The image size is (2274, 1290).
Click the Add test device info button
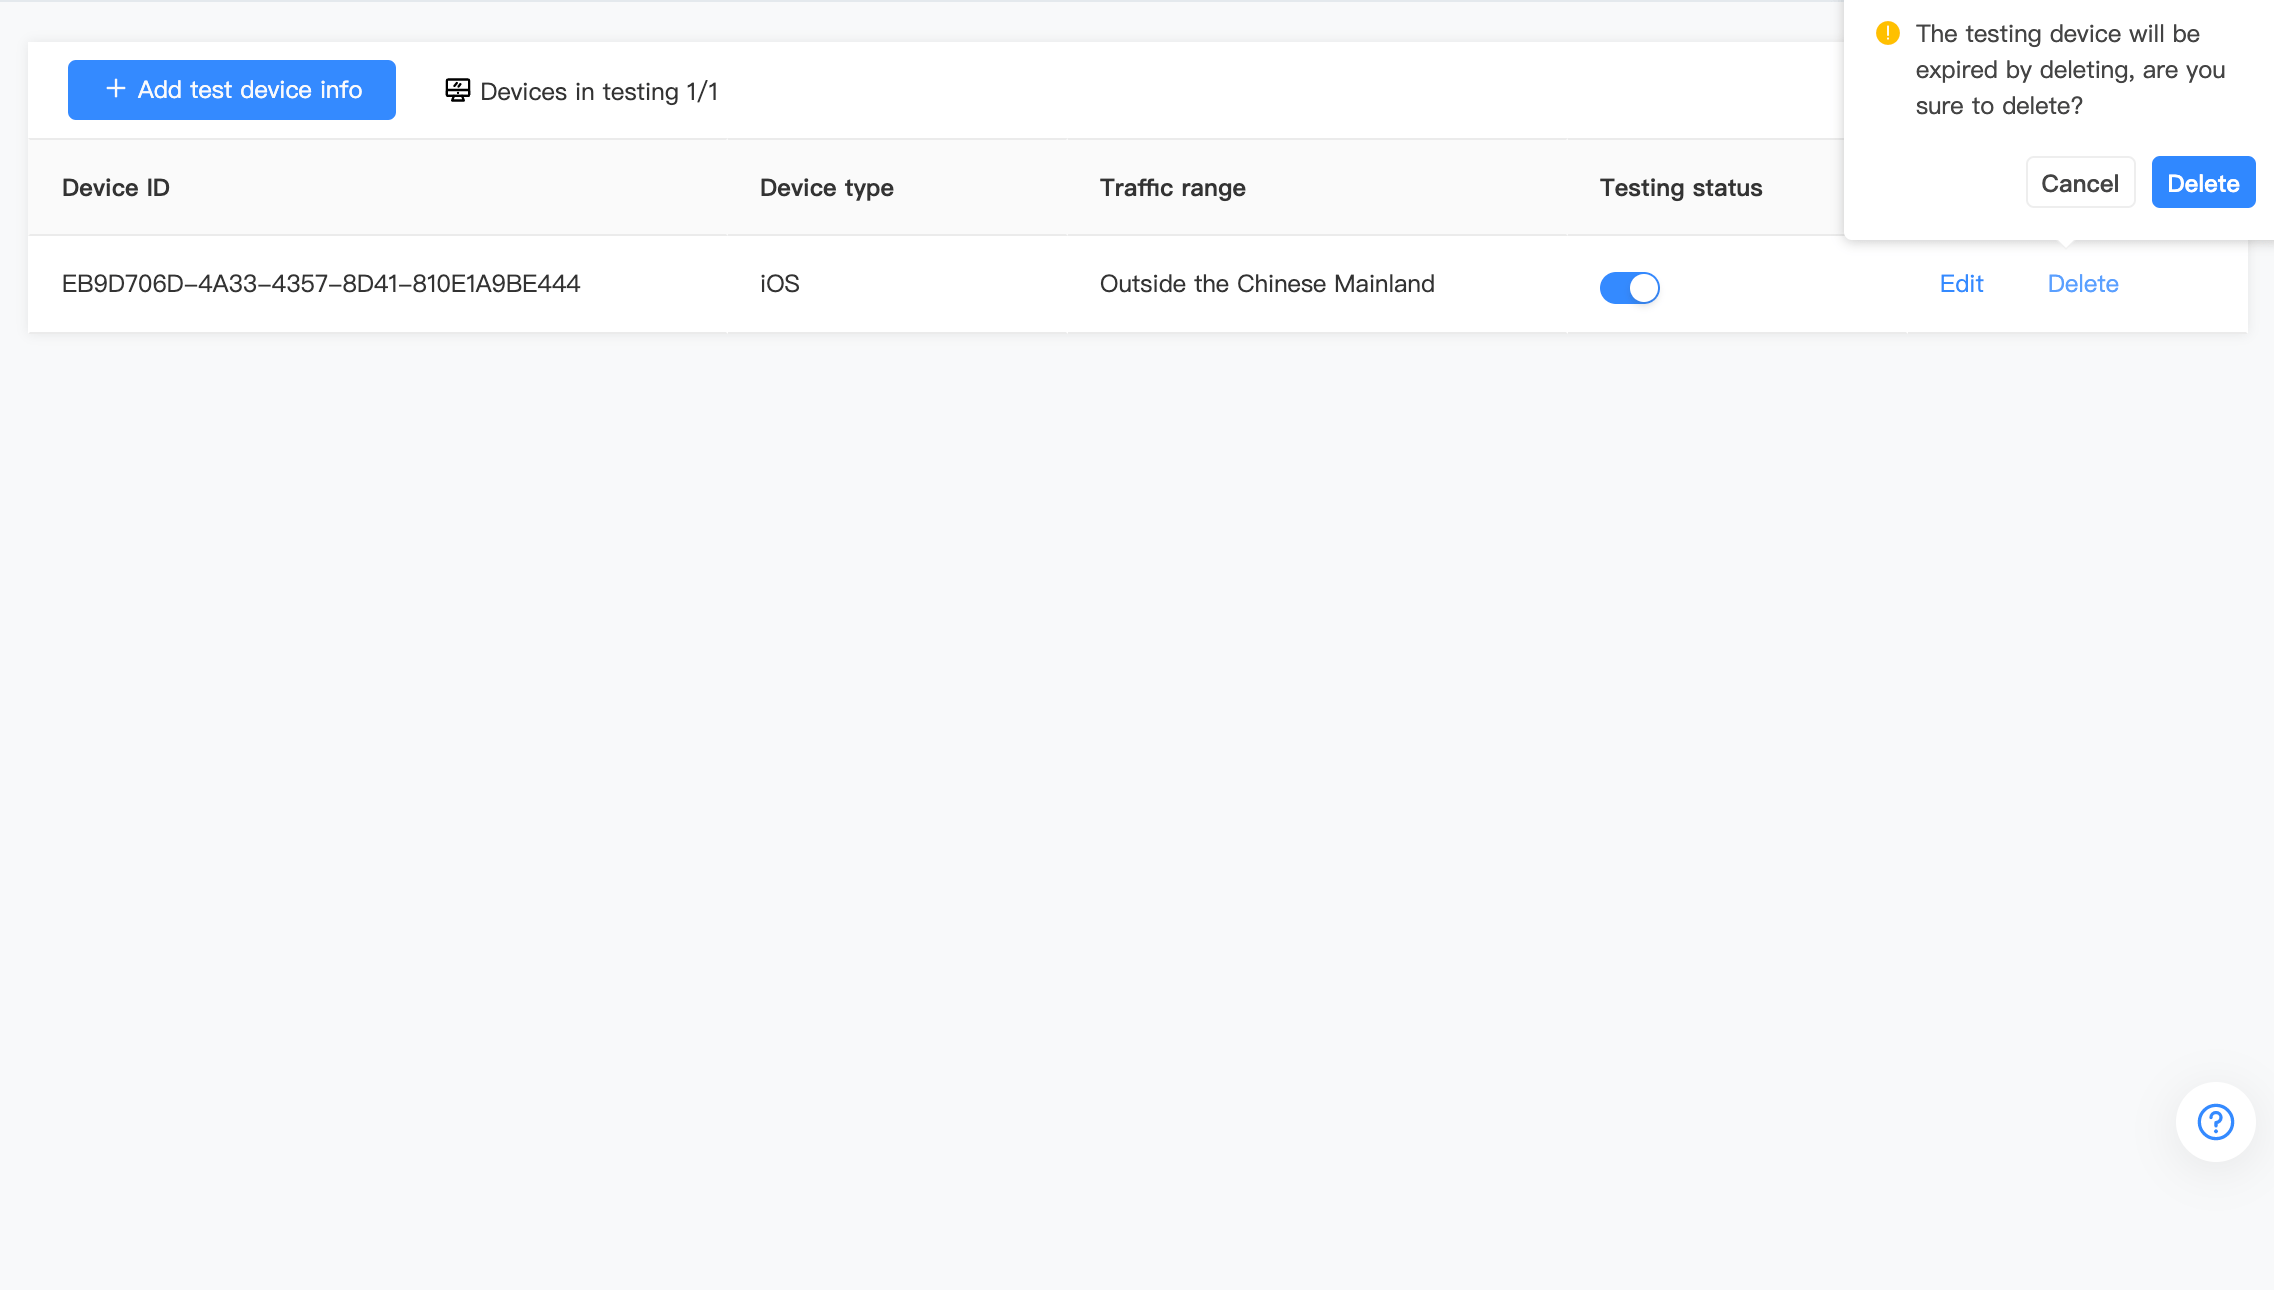coord(231,89)
